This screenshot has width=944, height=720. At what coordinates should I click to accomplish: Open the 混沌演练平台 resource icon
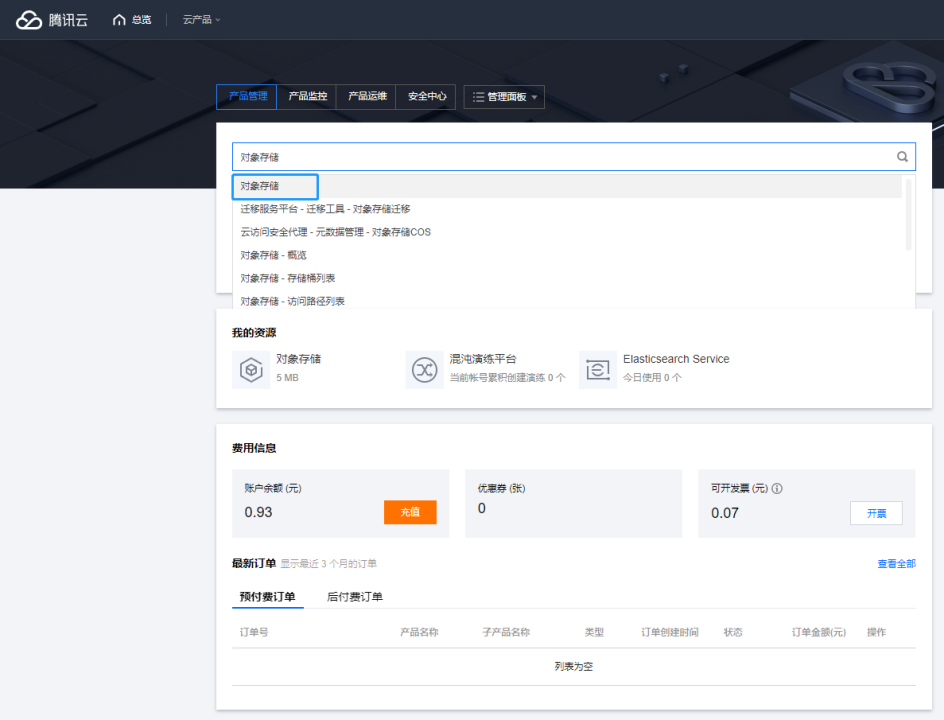point(424,369)
